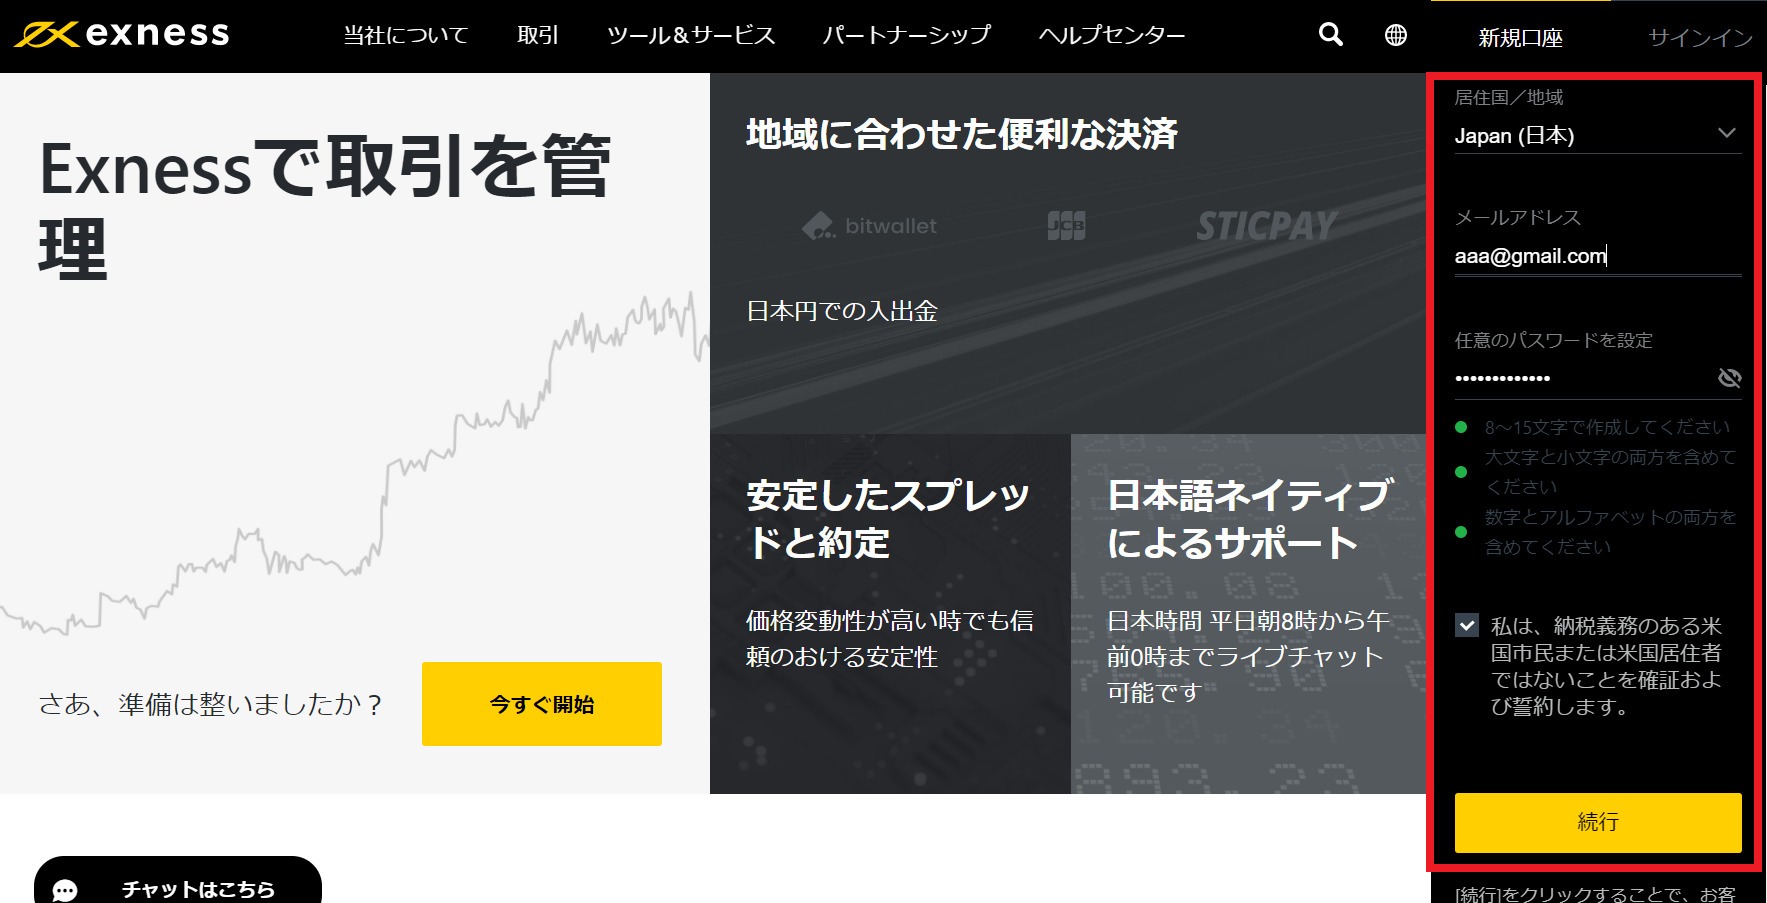Uncheck the non-US taxpayer confirmation checkbox

click(1467, 626)
